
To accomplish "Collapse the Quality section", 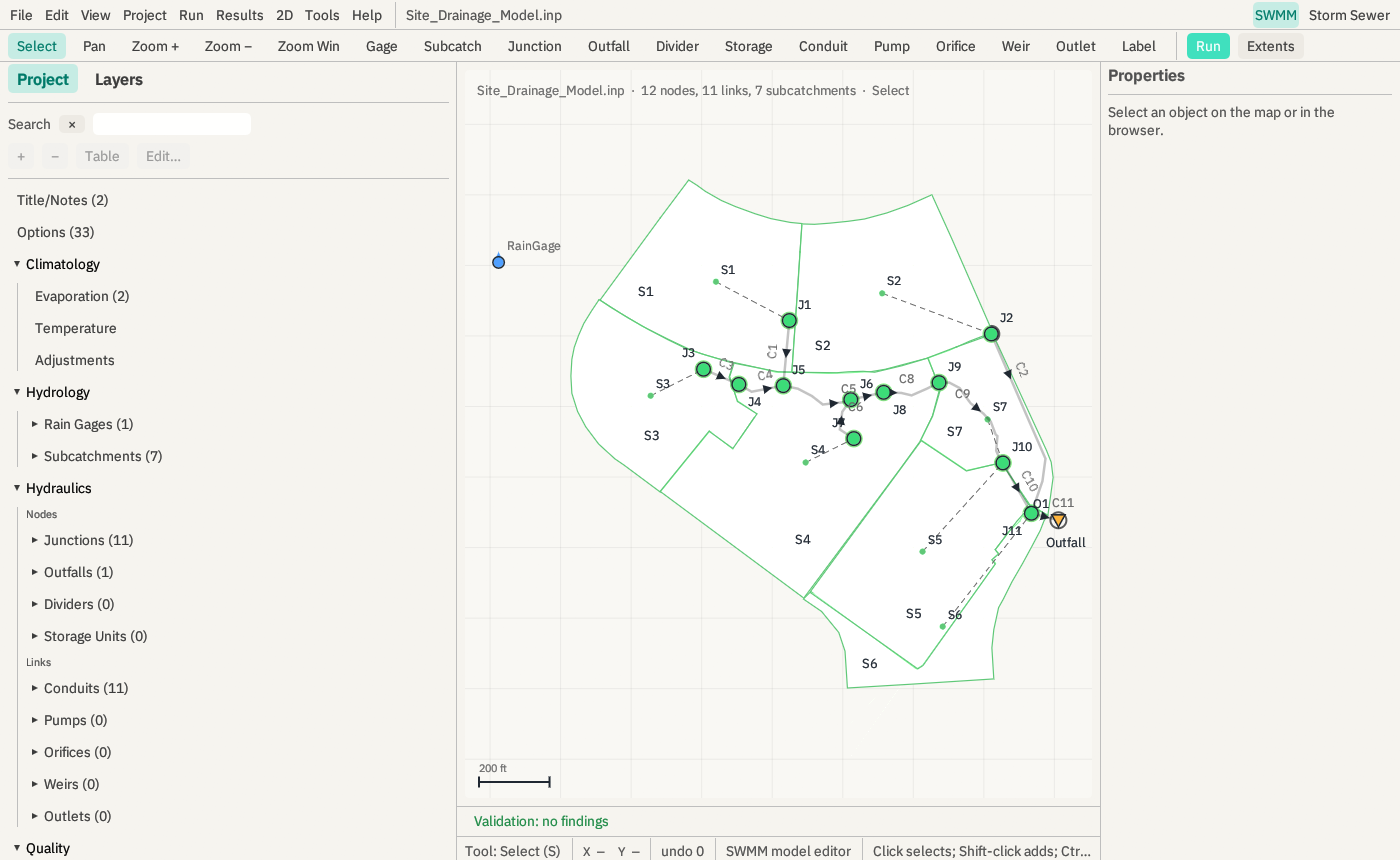I will coord(17,848).
